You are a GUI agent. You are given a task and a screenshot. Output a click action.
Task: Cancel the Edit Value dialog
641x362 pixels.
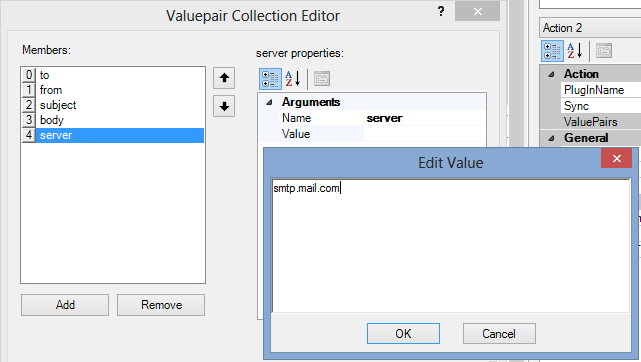tap(499, 333)
